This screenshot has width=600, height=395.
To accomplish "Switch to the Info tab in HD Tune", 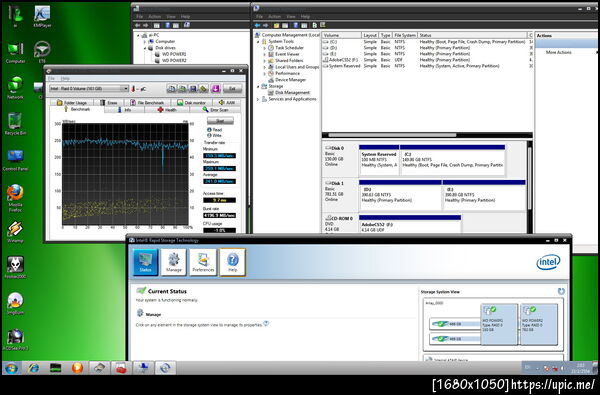I will (x=124, y=110).
